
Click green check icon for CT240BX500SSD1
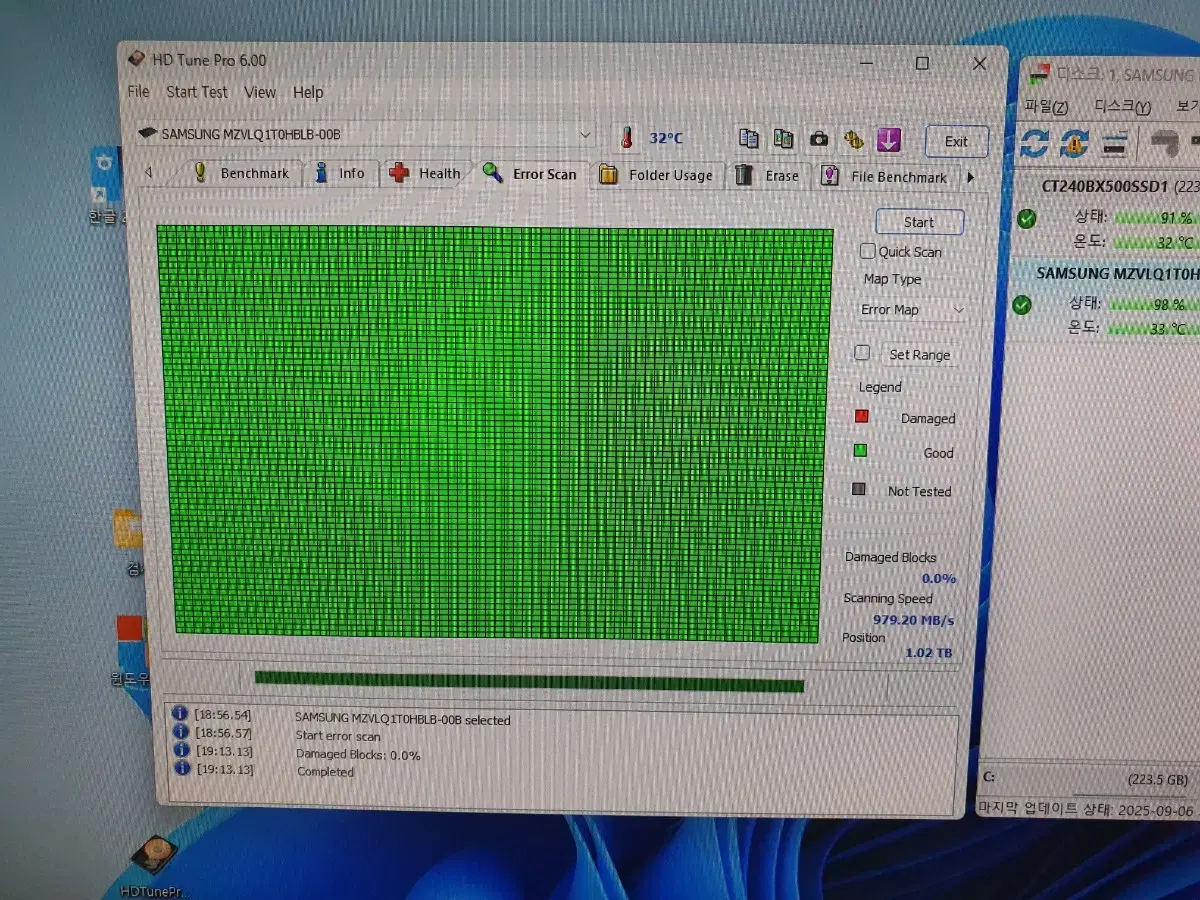tap(1026, 218)
